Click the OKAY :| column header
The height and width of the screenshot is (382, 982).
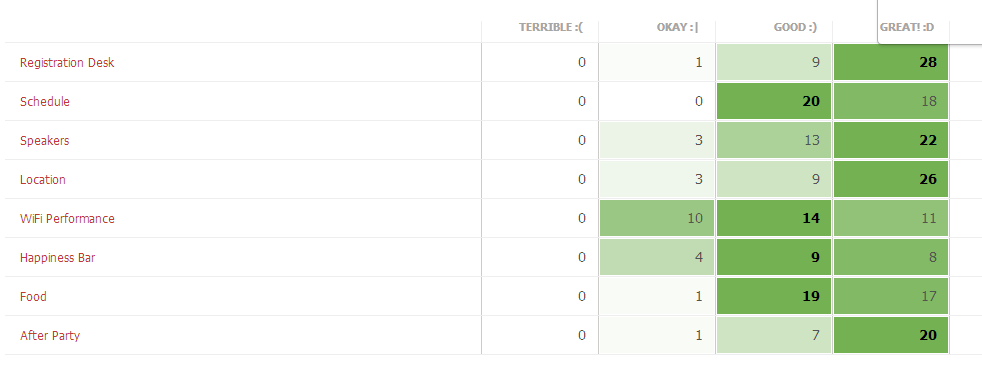pyautogui.click(x=677, y=28)
